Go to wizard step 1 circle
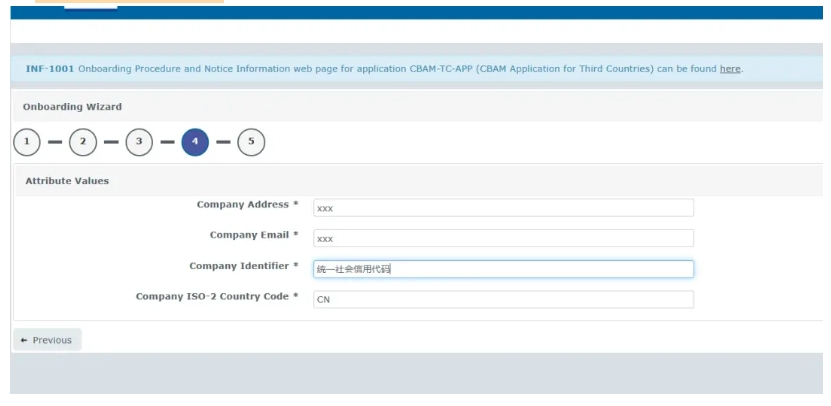The width and height of the screenshot is (831, 406). (x=27, y=143)
